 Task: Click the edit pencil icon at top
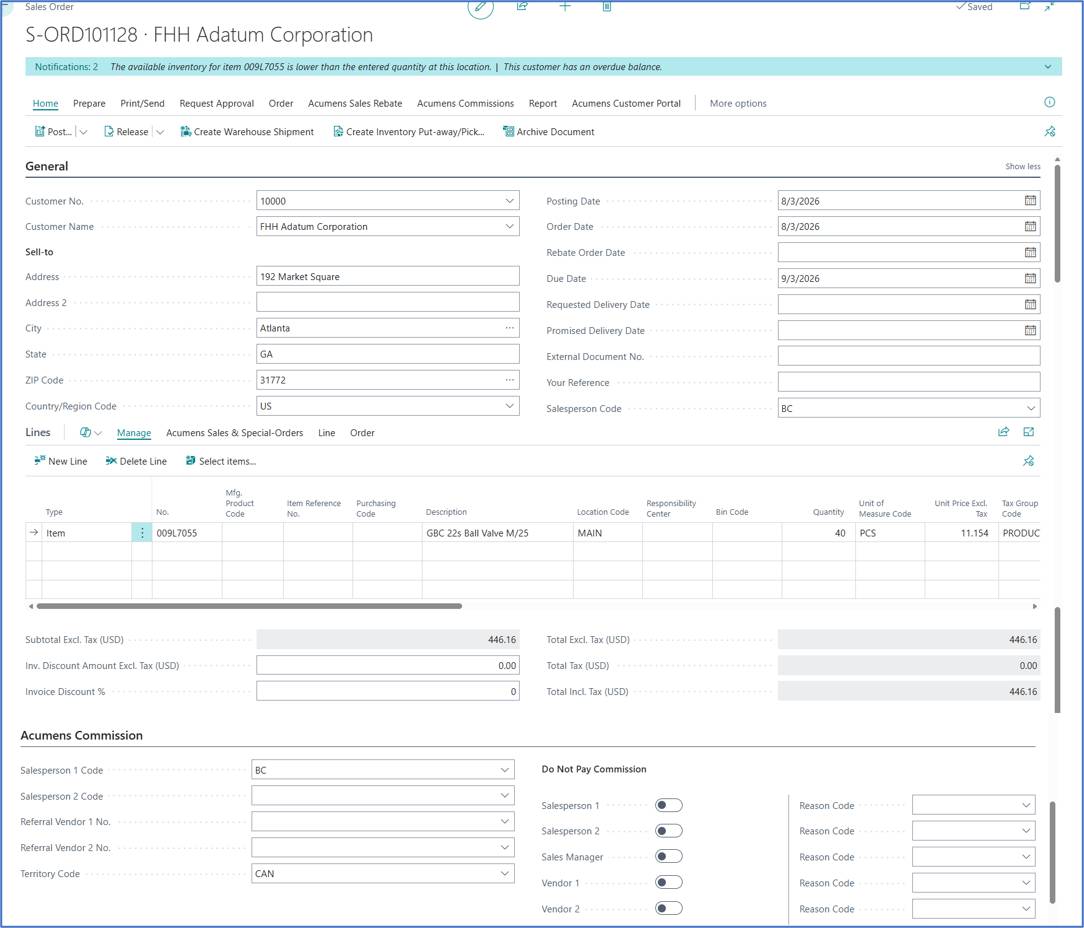[480, 7]
